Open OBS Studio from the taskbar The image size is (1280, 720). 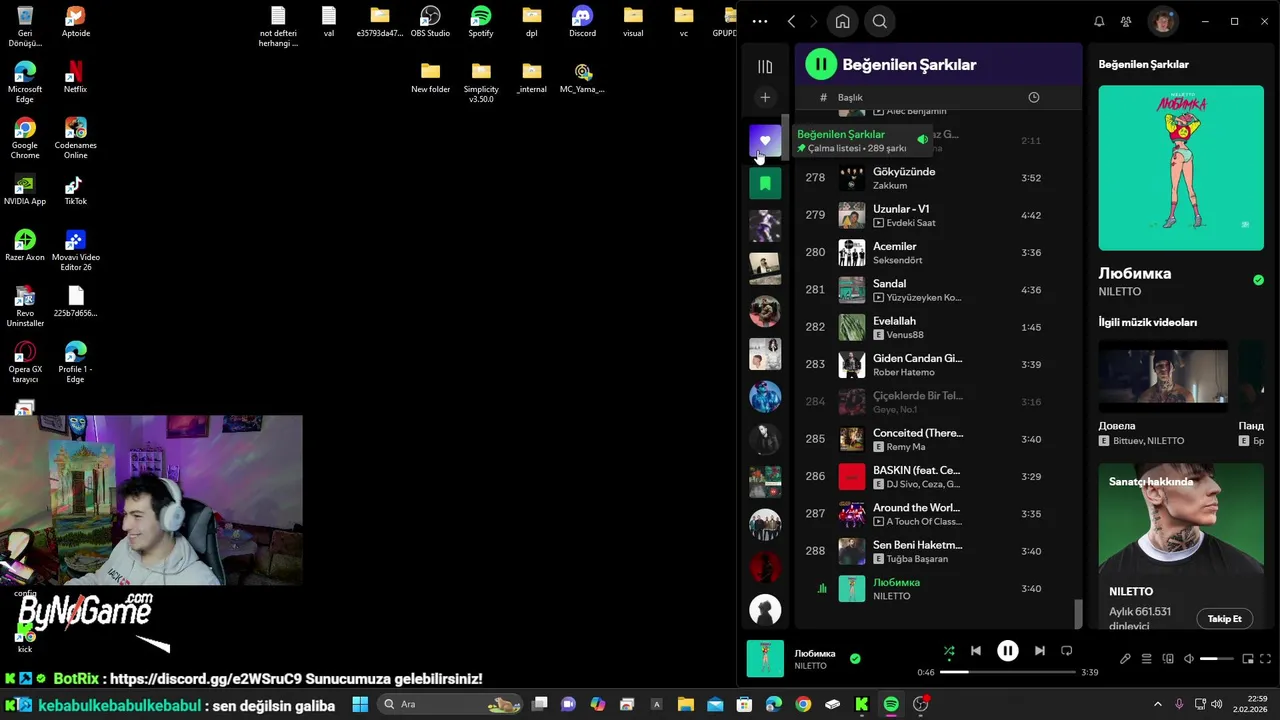921,704
